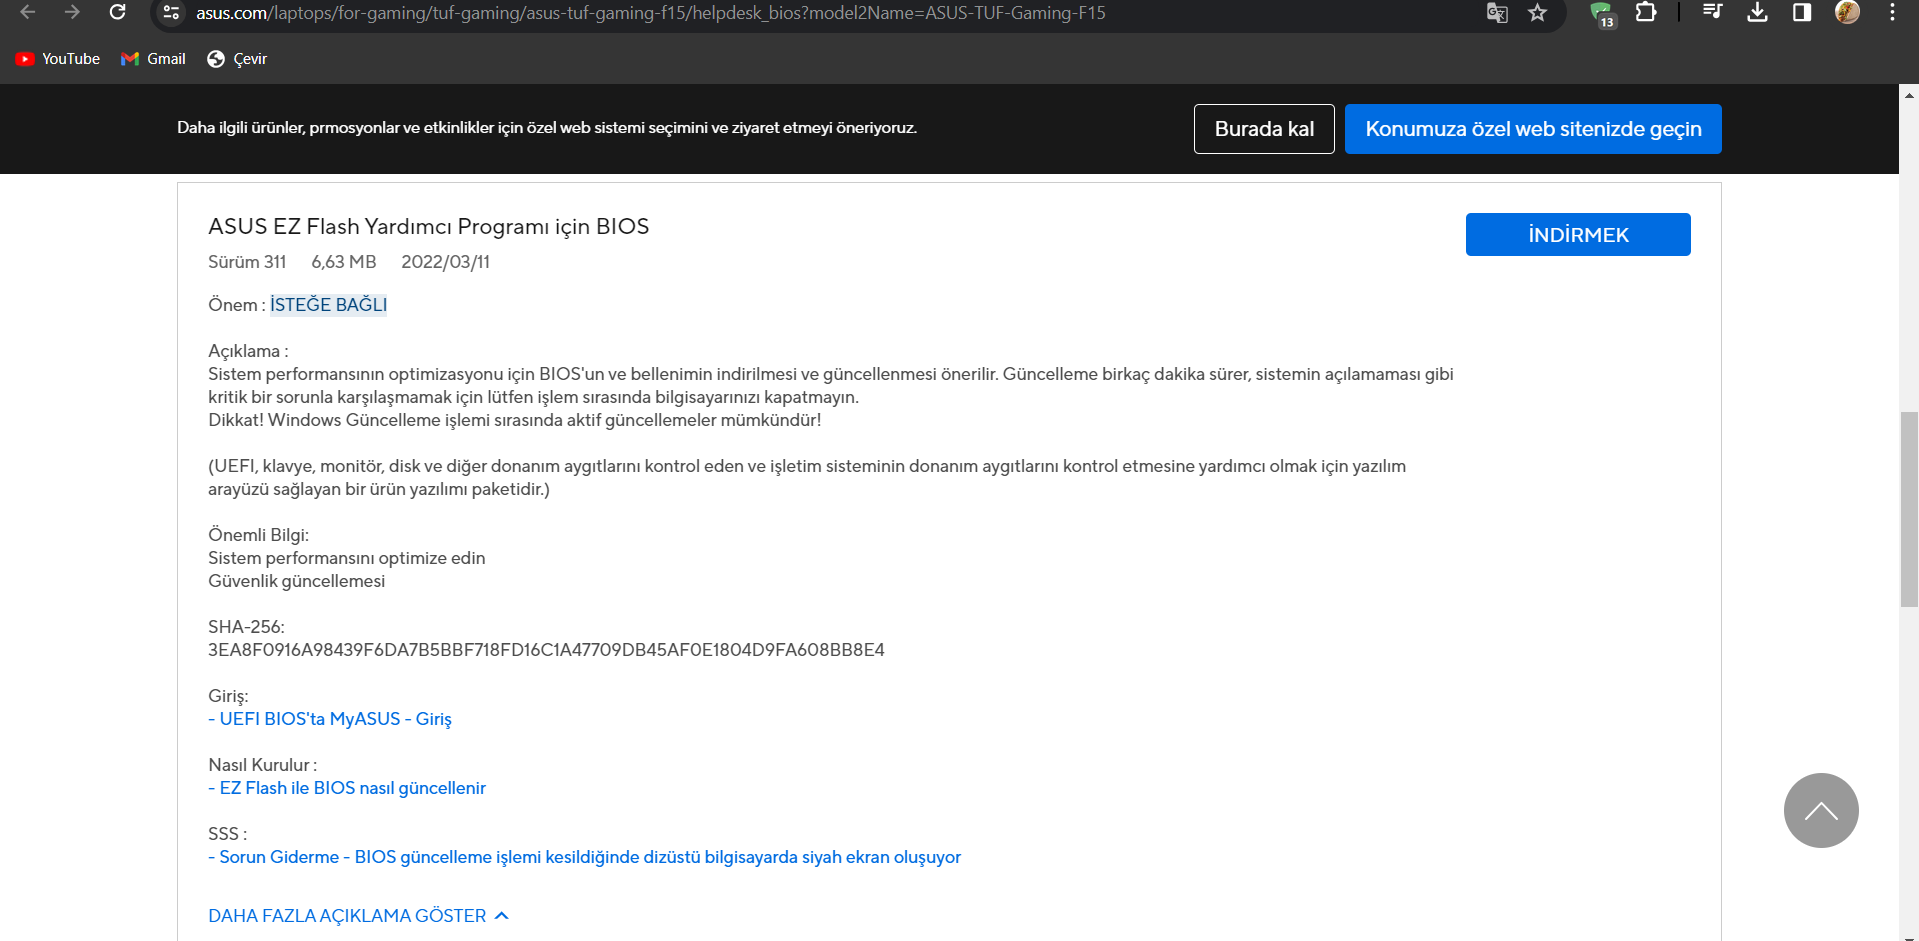Click the 2022/03/11 release date
This screenshot has width=1919, height=941.
[x=445, y=262]
